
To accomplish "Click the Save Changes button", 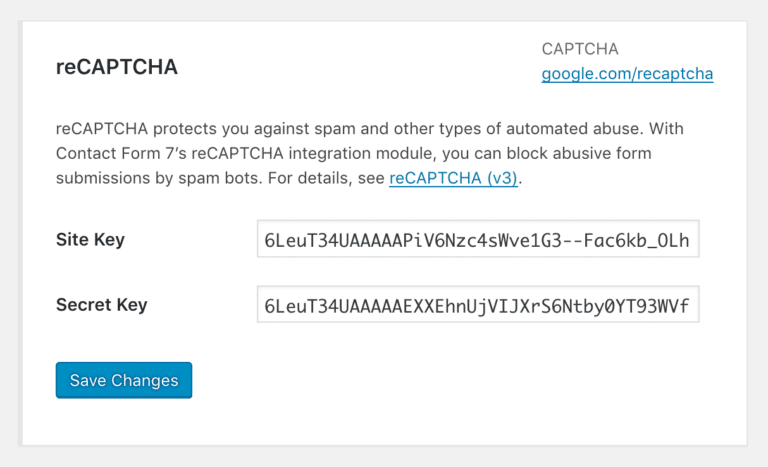I will (x=124, y=380).
